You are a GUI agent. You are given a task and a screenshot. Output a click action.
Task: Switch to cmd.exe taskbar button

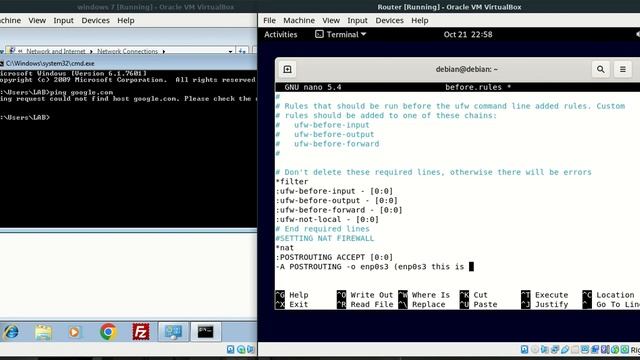tap(206, 332)
